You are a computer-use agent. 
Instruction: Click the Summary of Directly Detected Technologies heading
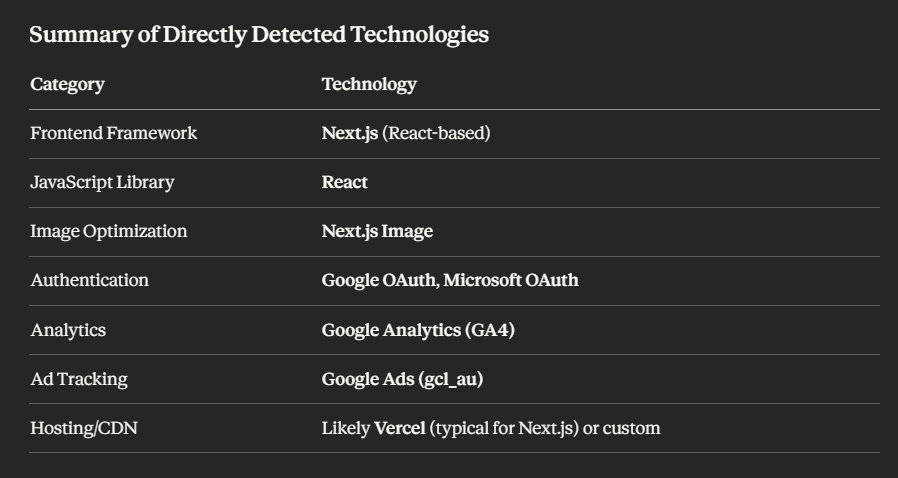tap(259, 35)
